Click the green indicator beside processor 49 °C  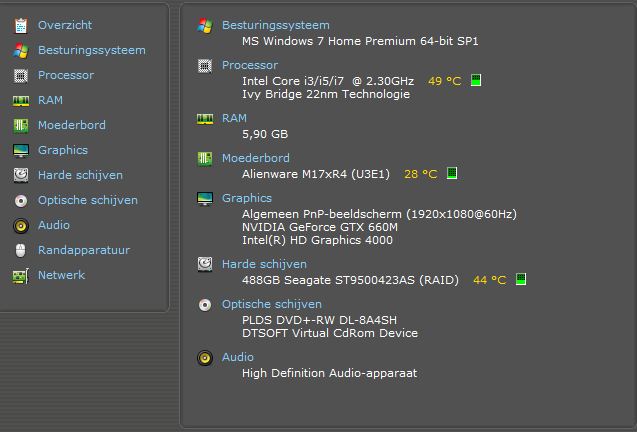pos(476,80)
